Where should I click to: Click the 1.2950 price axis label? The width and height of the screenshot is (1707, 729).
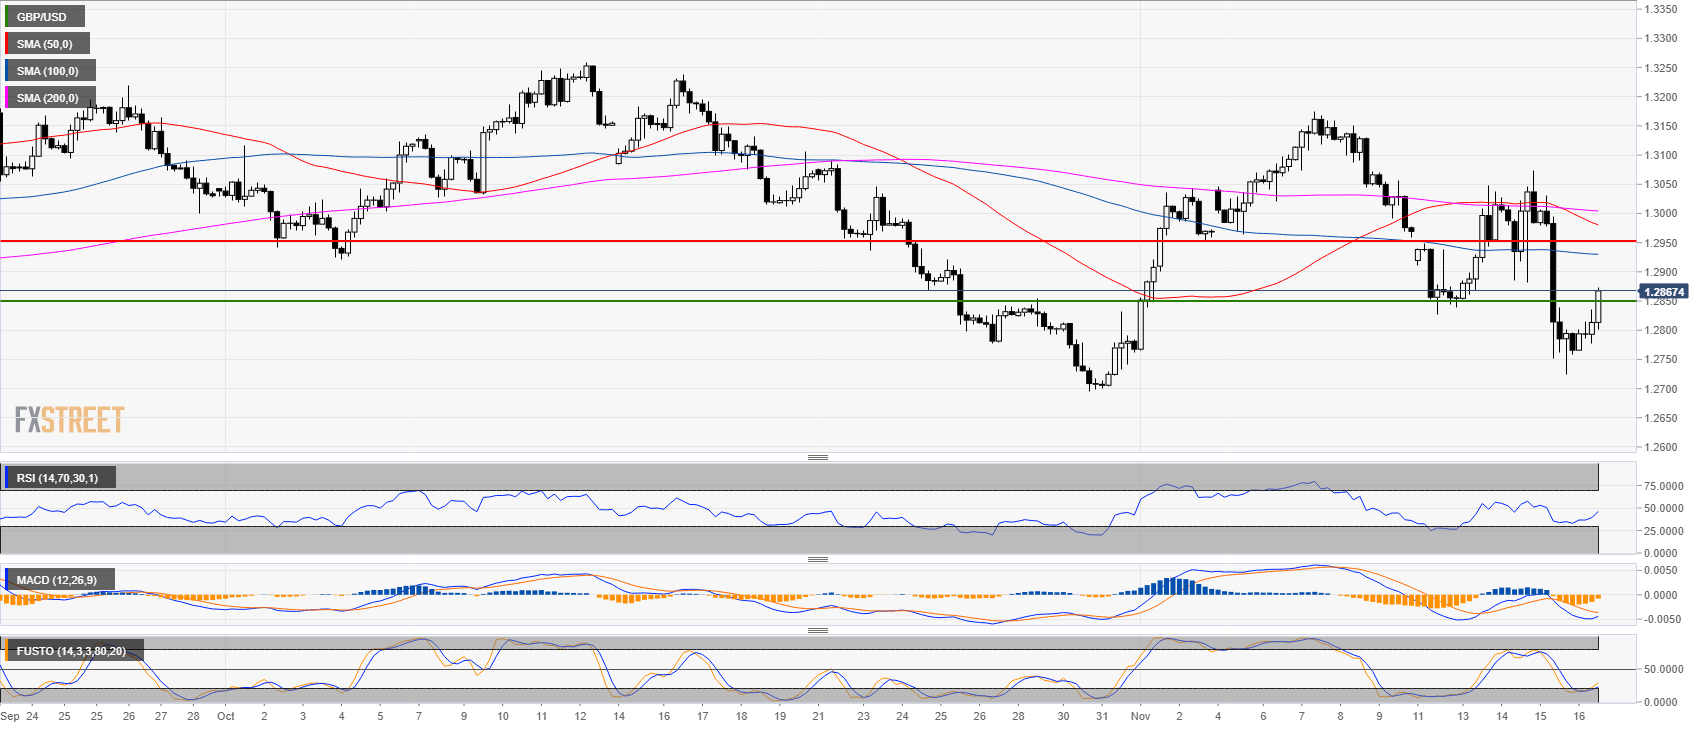point(1661,243)
